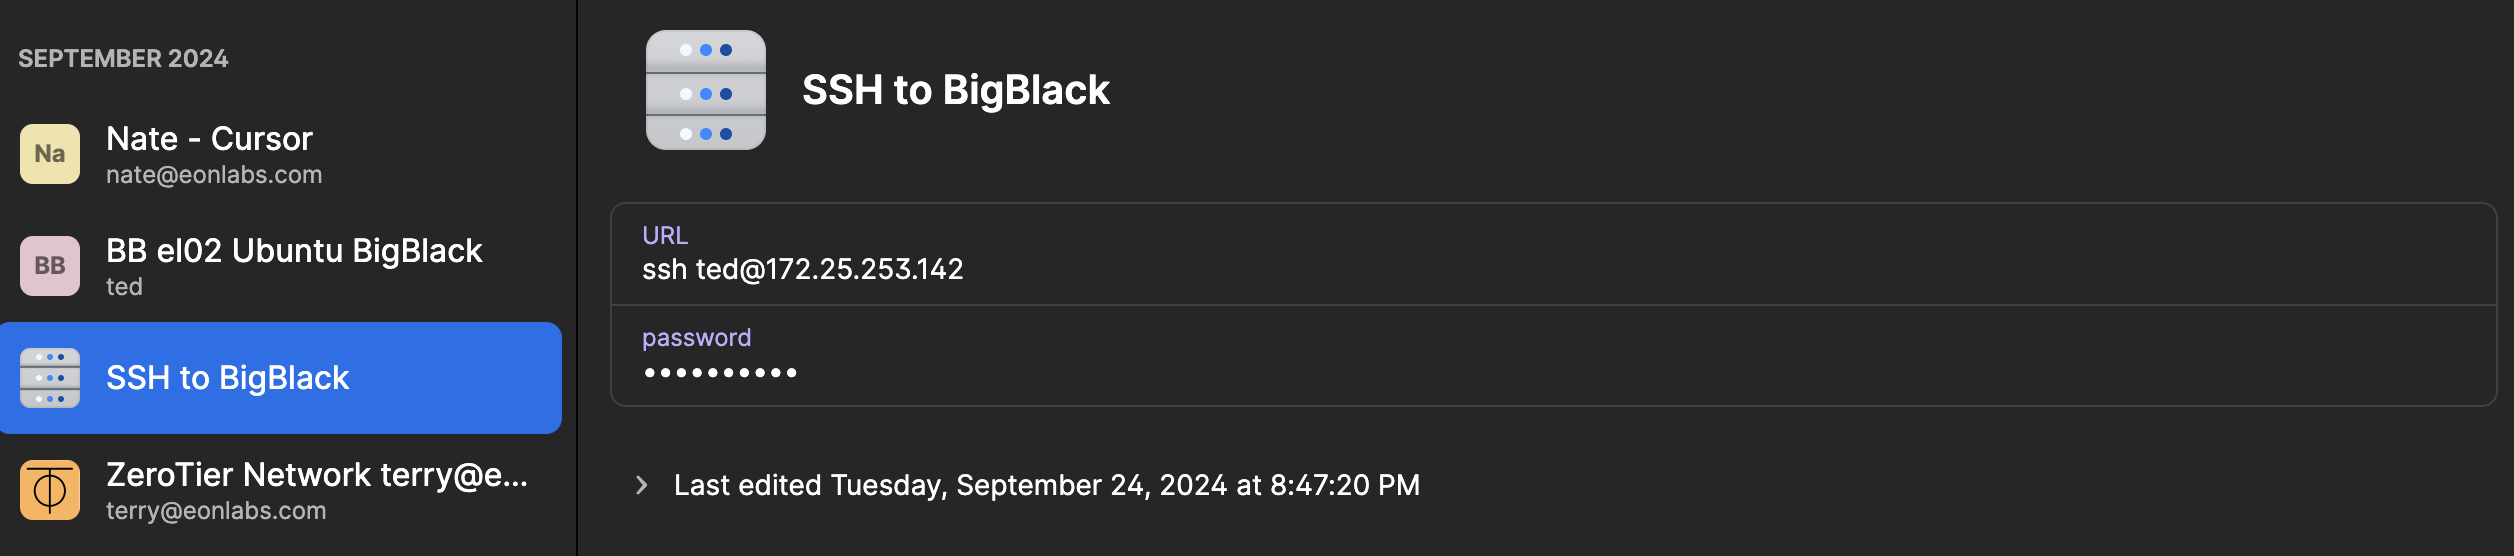2514x556 pixels.
Task: Reveal the concealed password dots
Action: click(720, 373)
